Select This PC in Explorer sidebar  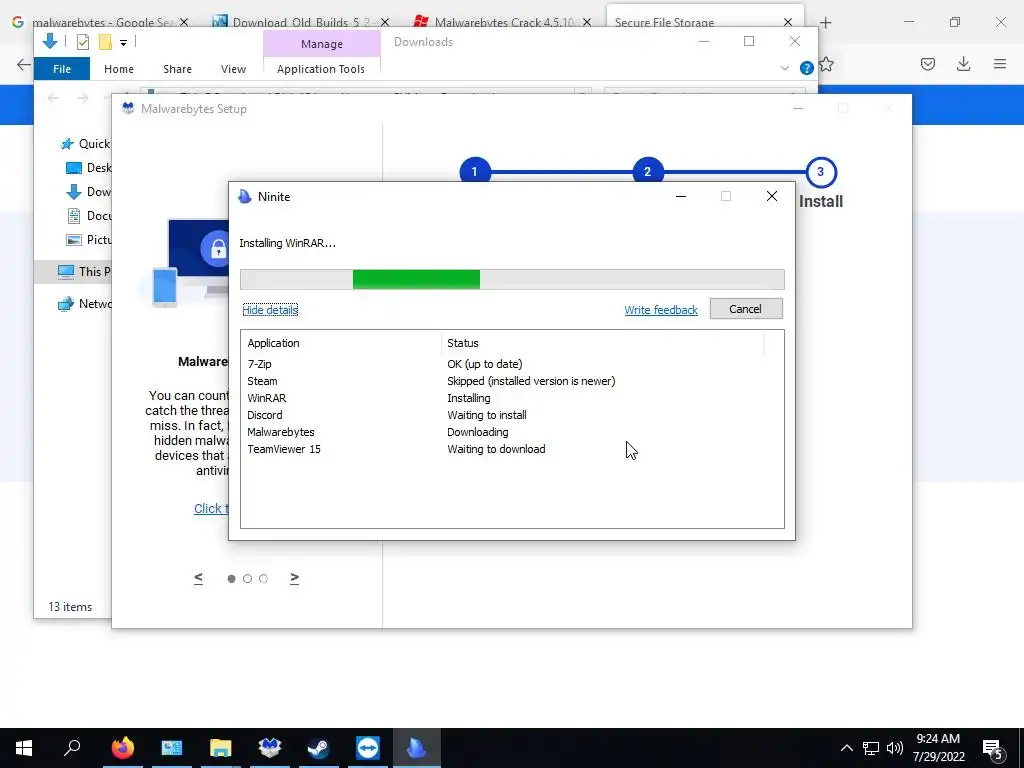pos(73,271)
